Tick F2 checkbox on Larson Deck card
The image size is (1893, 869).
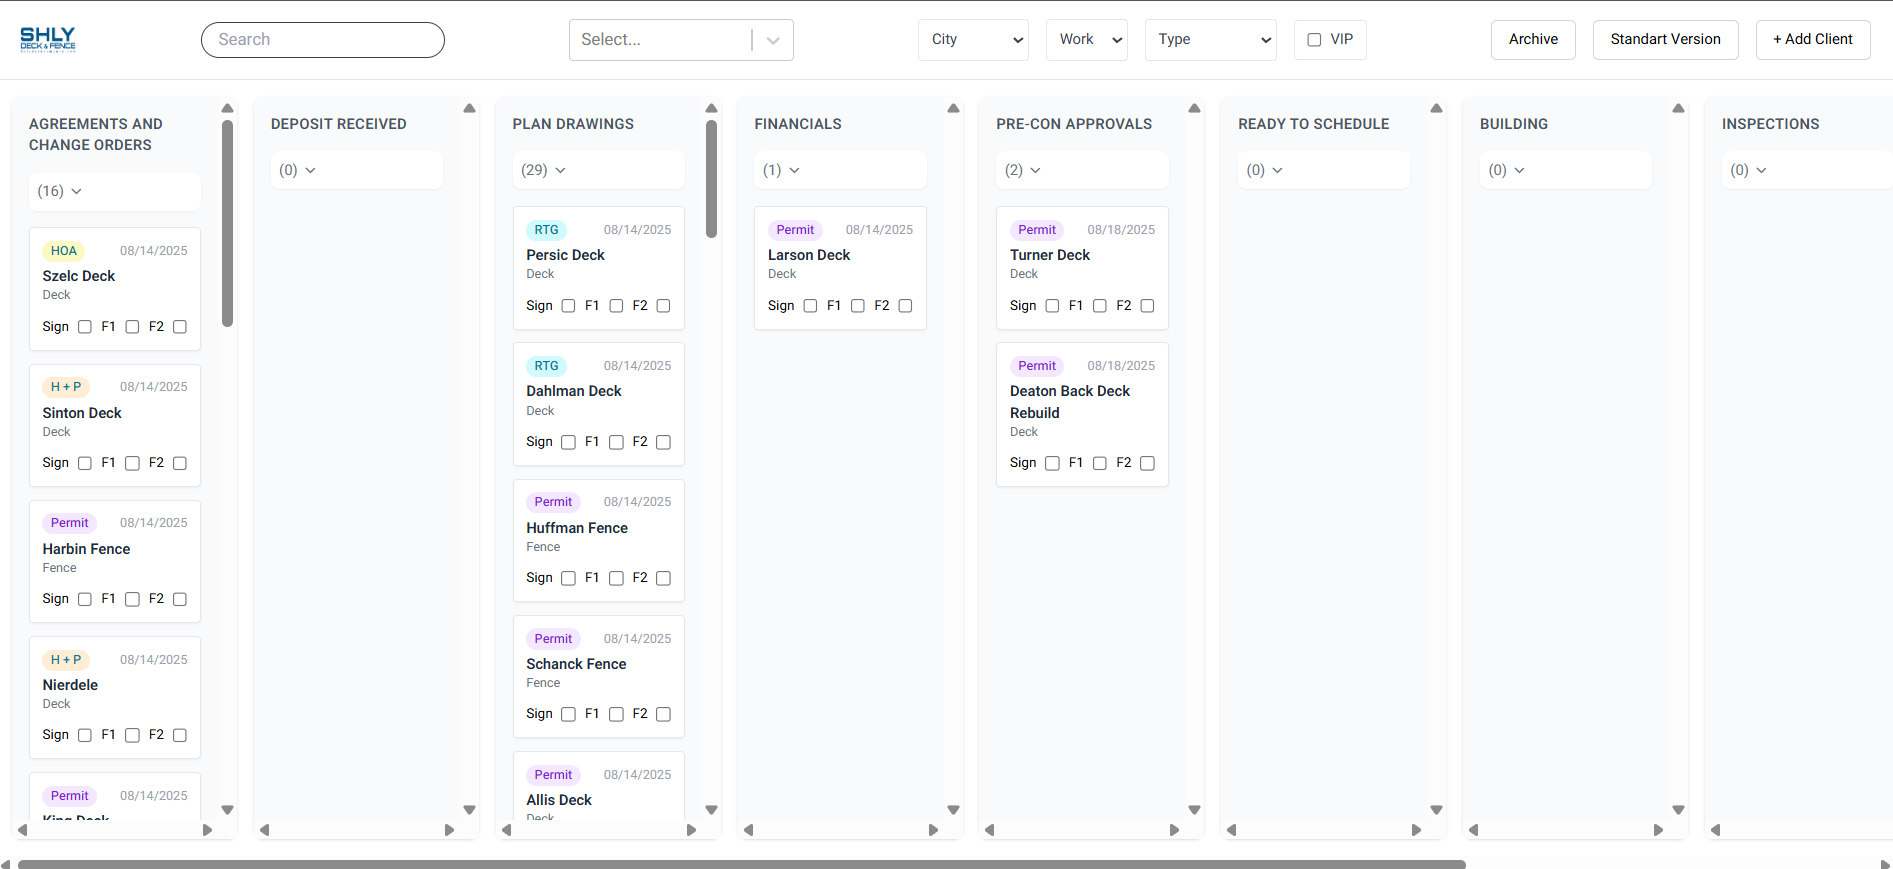point(905,306)
